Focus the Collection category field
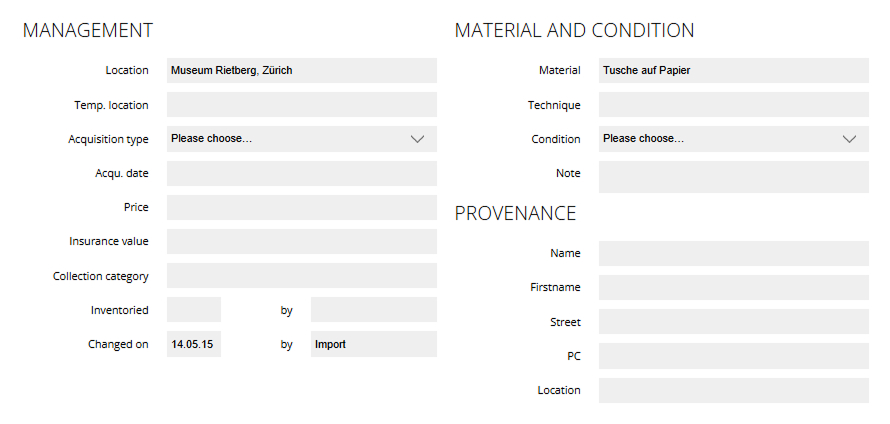890x424 pixels. tap(301, 276)
